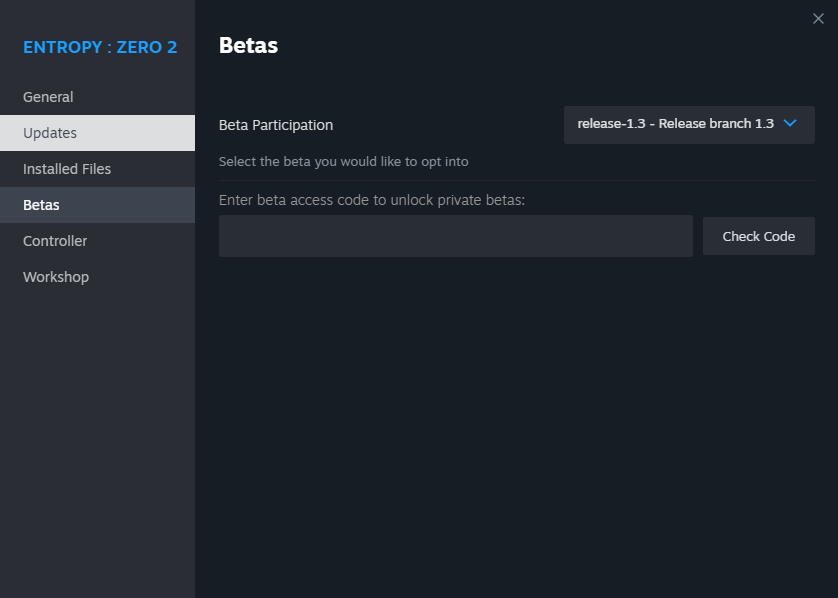Go to the Controller settings tab
Screen dimensions: 838x598
(x=55, y=241)
